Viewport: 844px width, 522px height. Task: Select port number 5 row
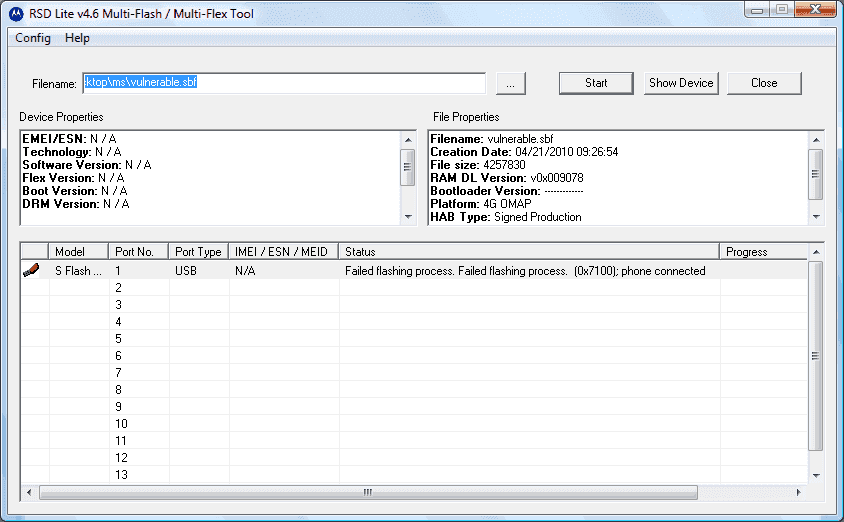coord(413,338)
